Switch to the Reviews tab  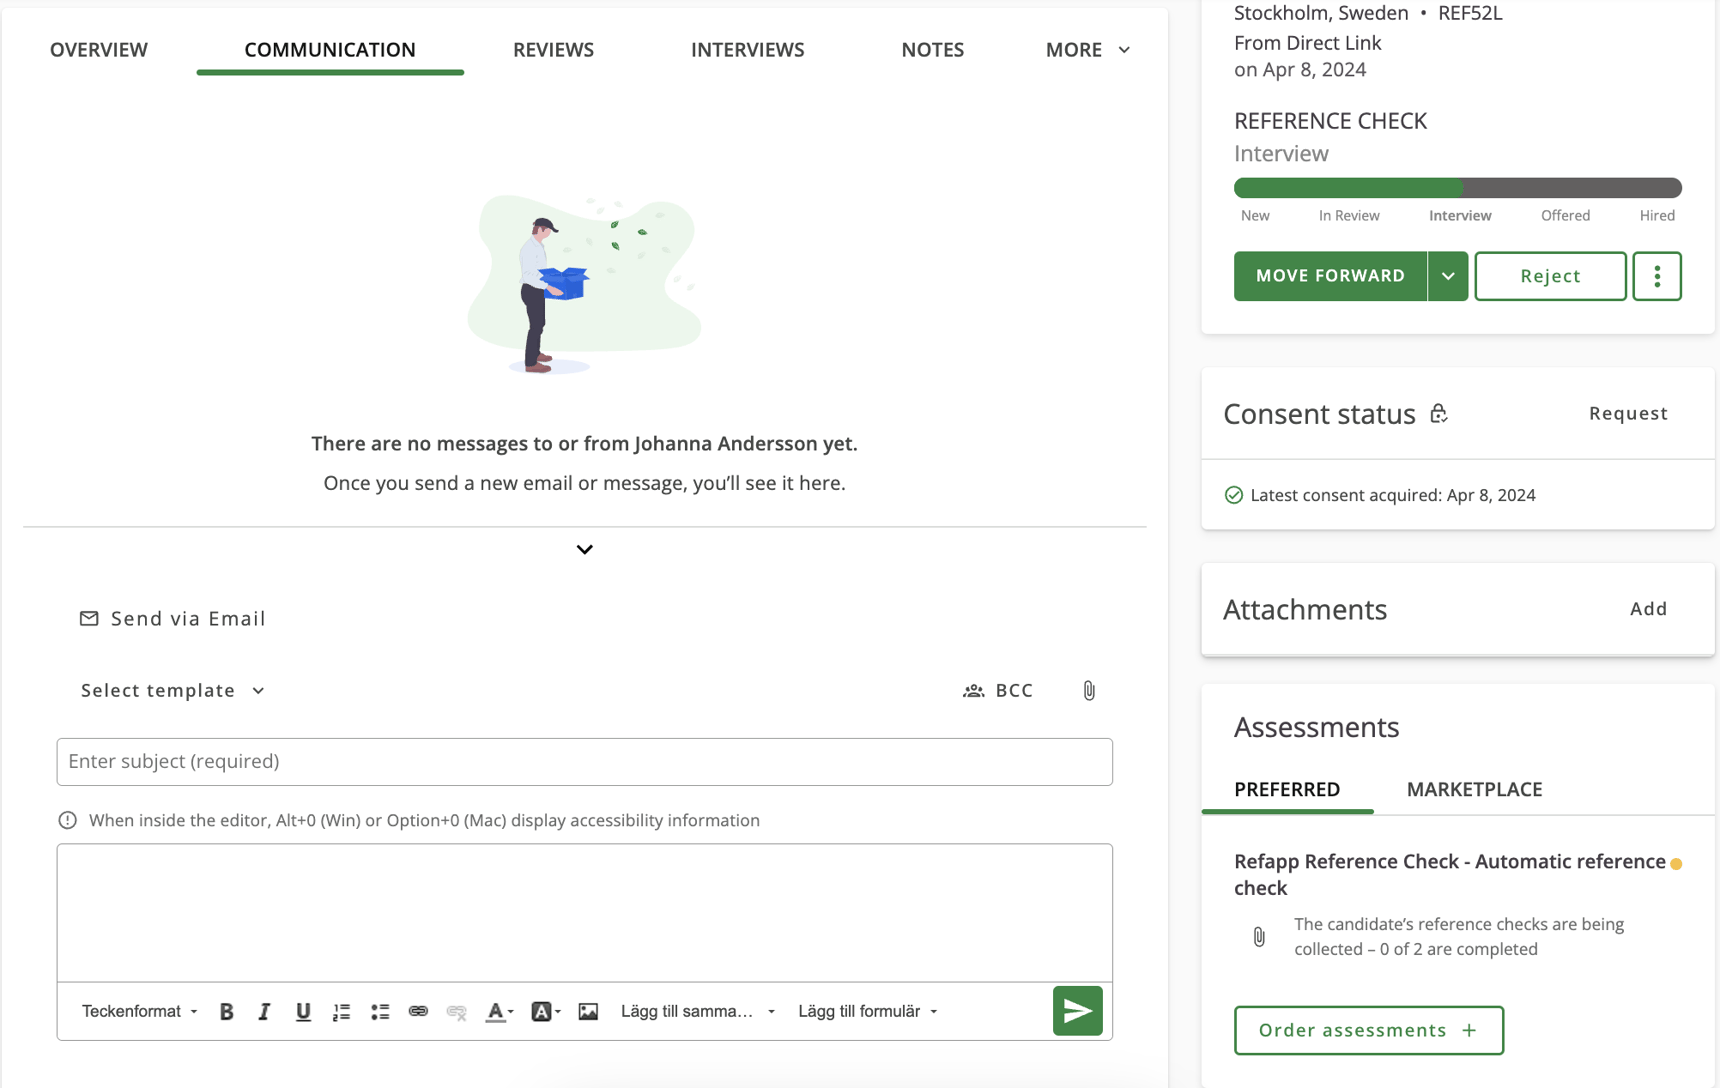tap(553, 50)
